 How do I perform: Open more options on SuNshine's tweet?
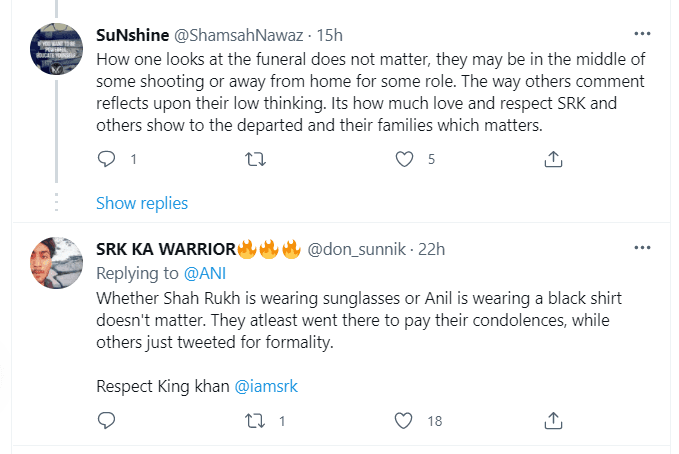[642, 33]
